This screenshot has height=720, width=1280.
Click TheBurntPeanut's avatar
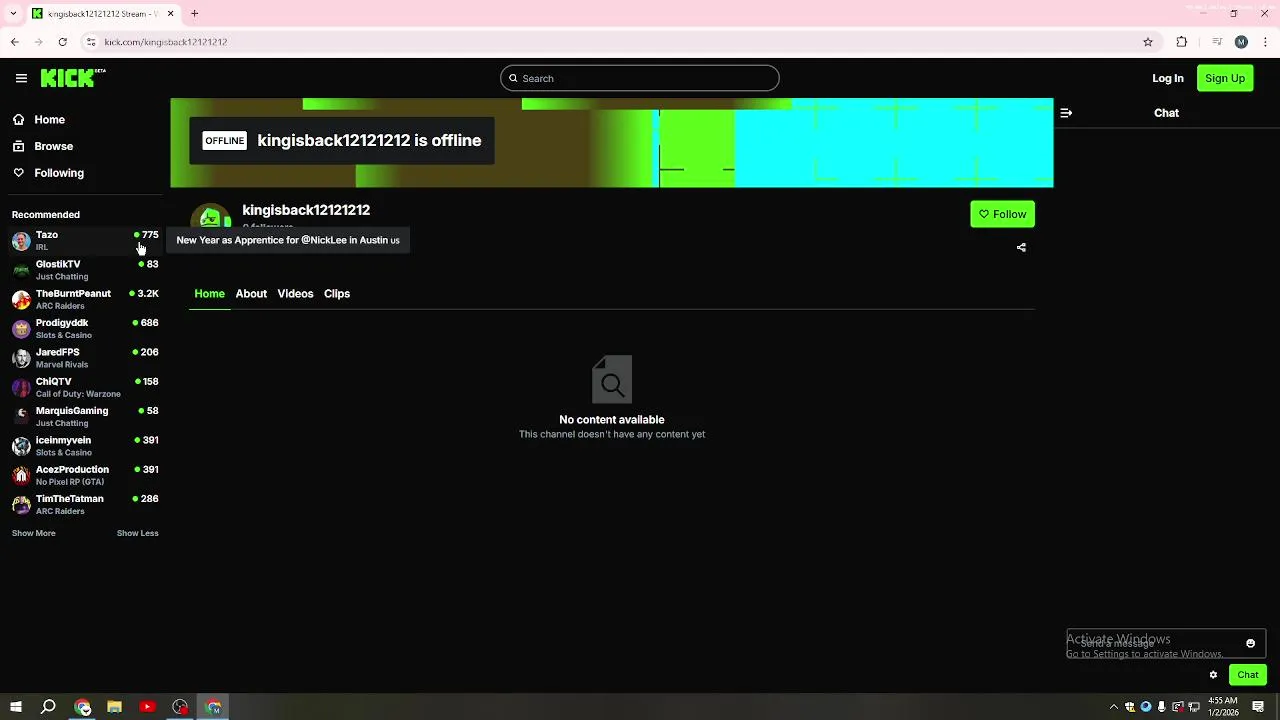coord(21,300)
